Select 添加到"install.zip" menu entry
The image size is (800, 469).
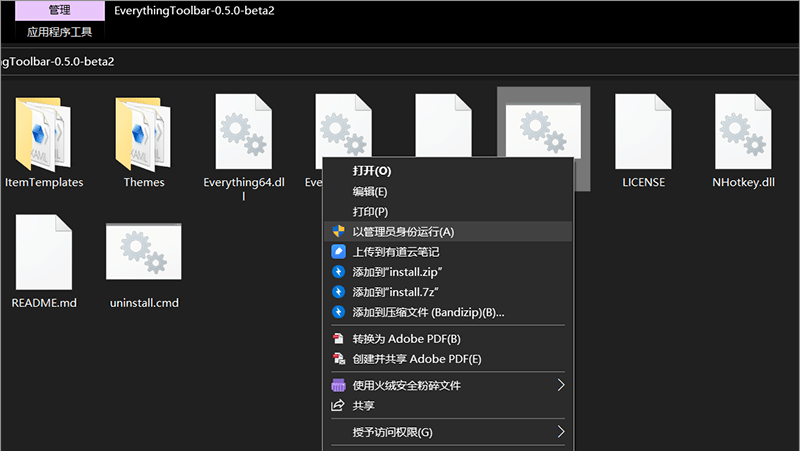click(448, 271)
